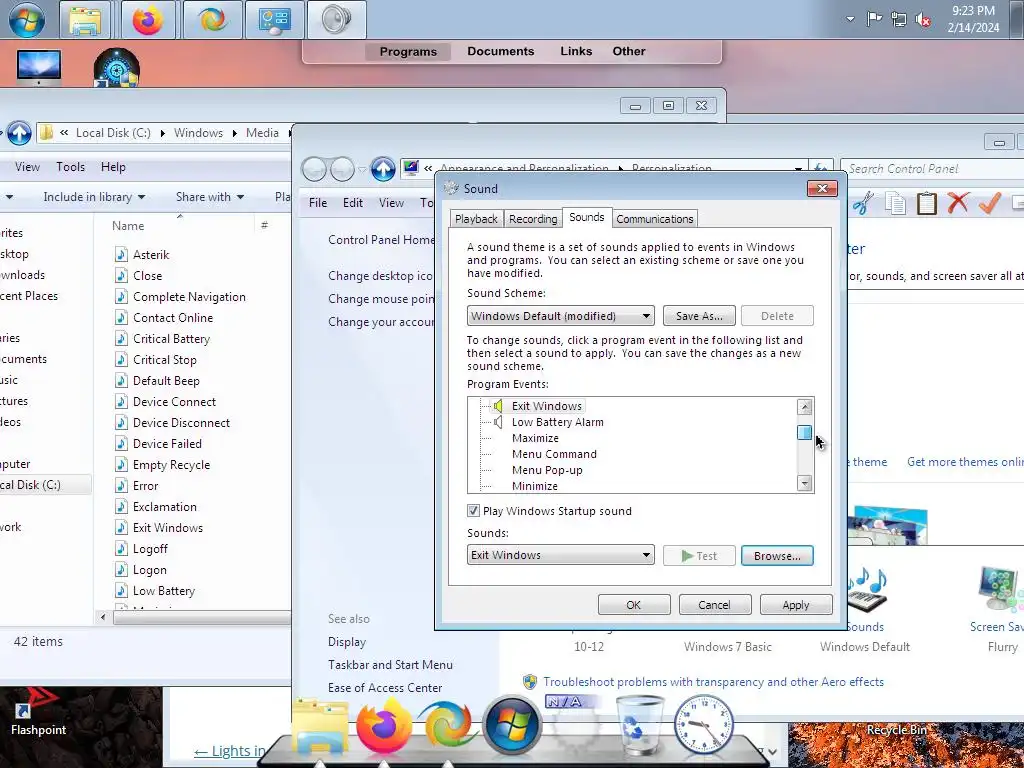Click the orange checkmark toolbar icon
The image size is (1024, 768).
989,202
